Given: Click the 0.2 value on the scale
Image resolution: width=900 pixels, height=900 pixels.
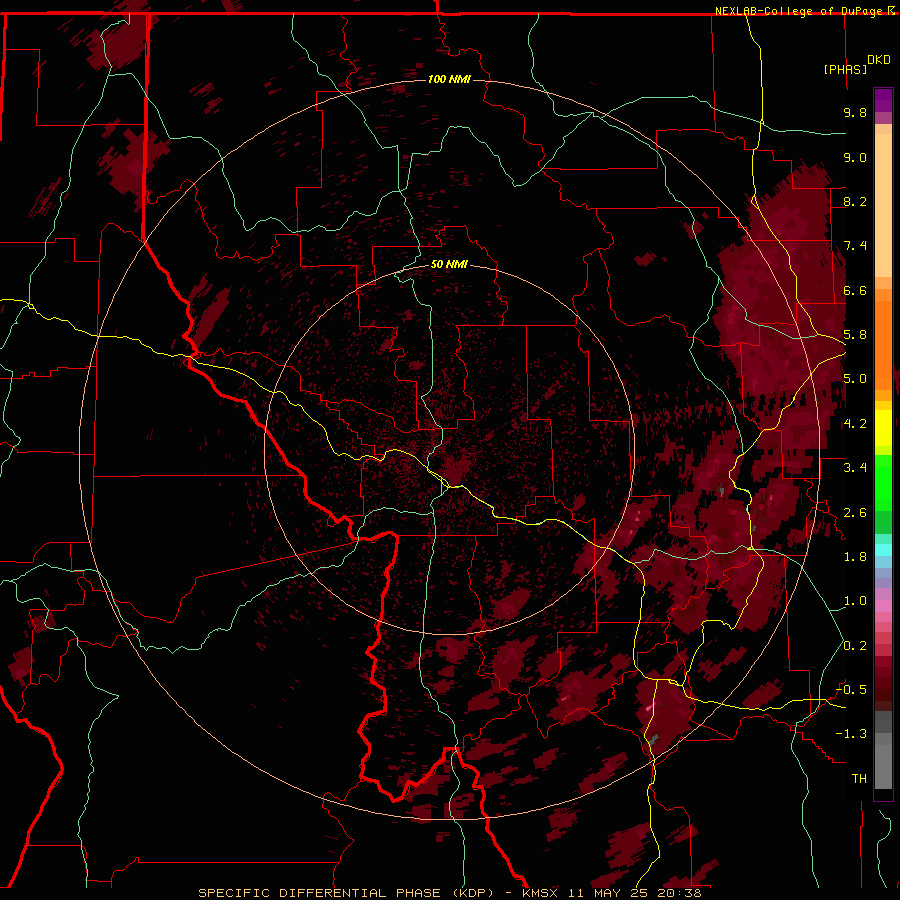Looking at the screenshot, I should tap(855, 646).
